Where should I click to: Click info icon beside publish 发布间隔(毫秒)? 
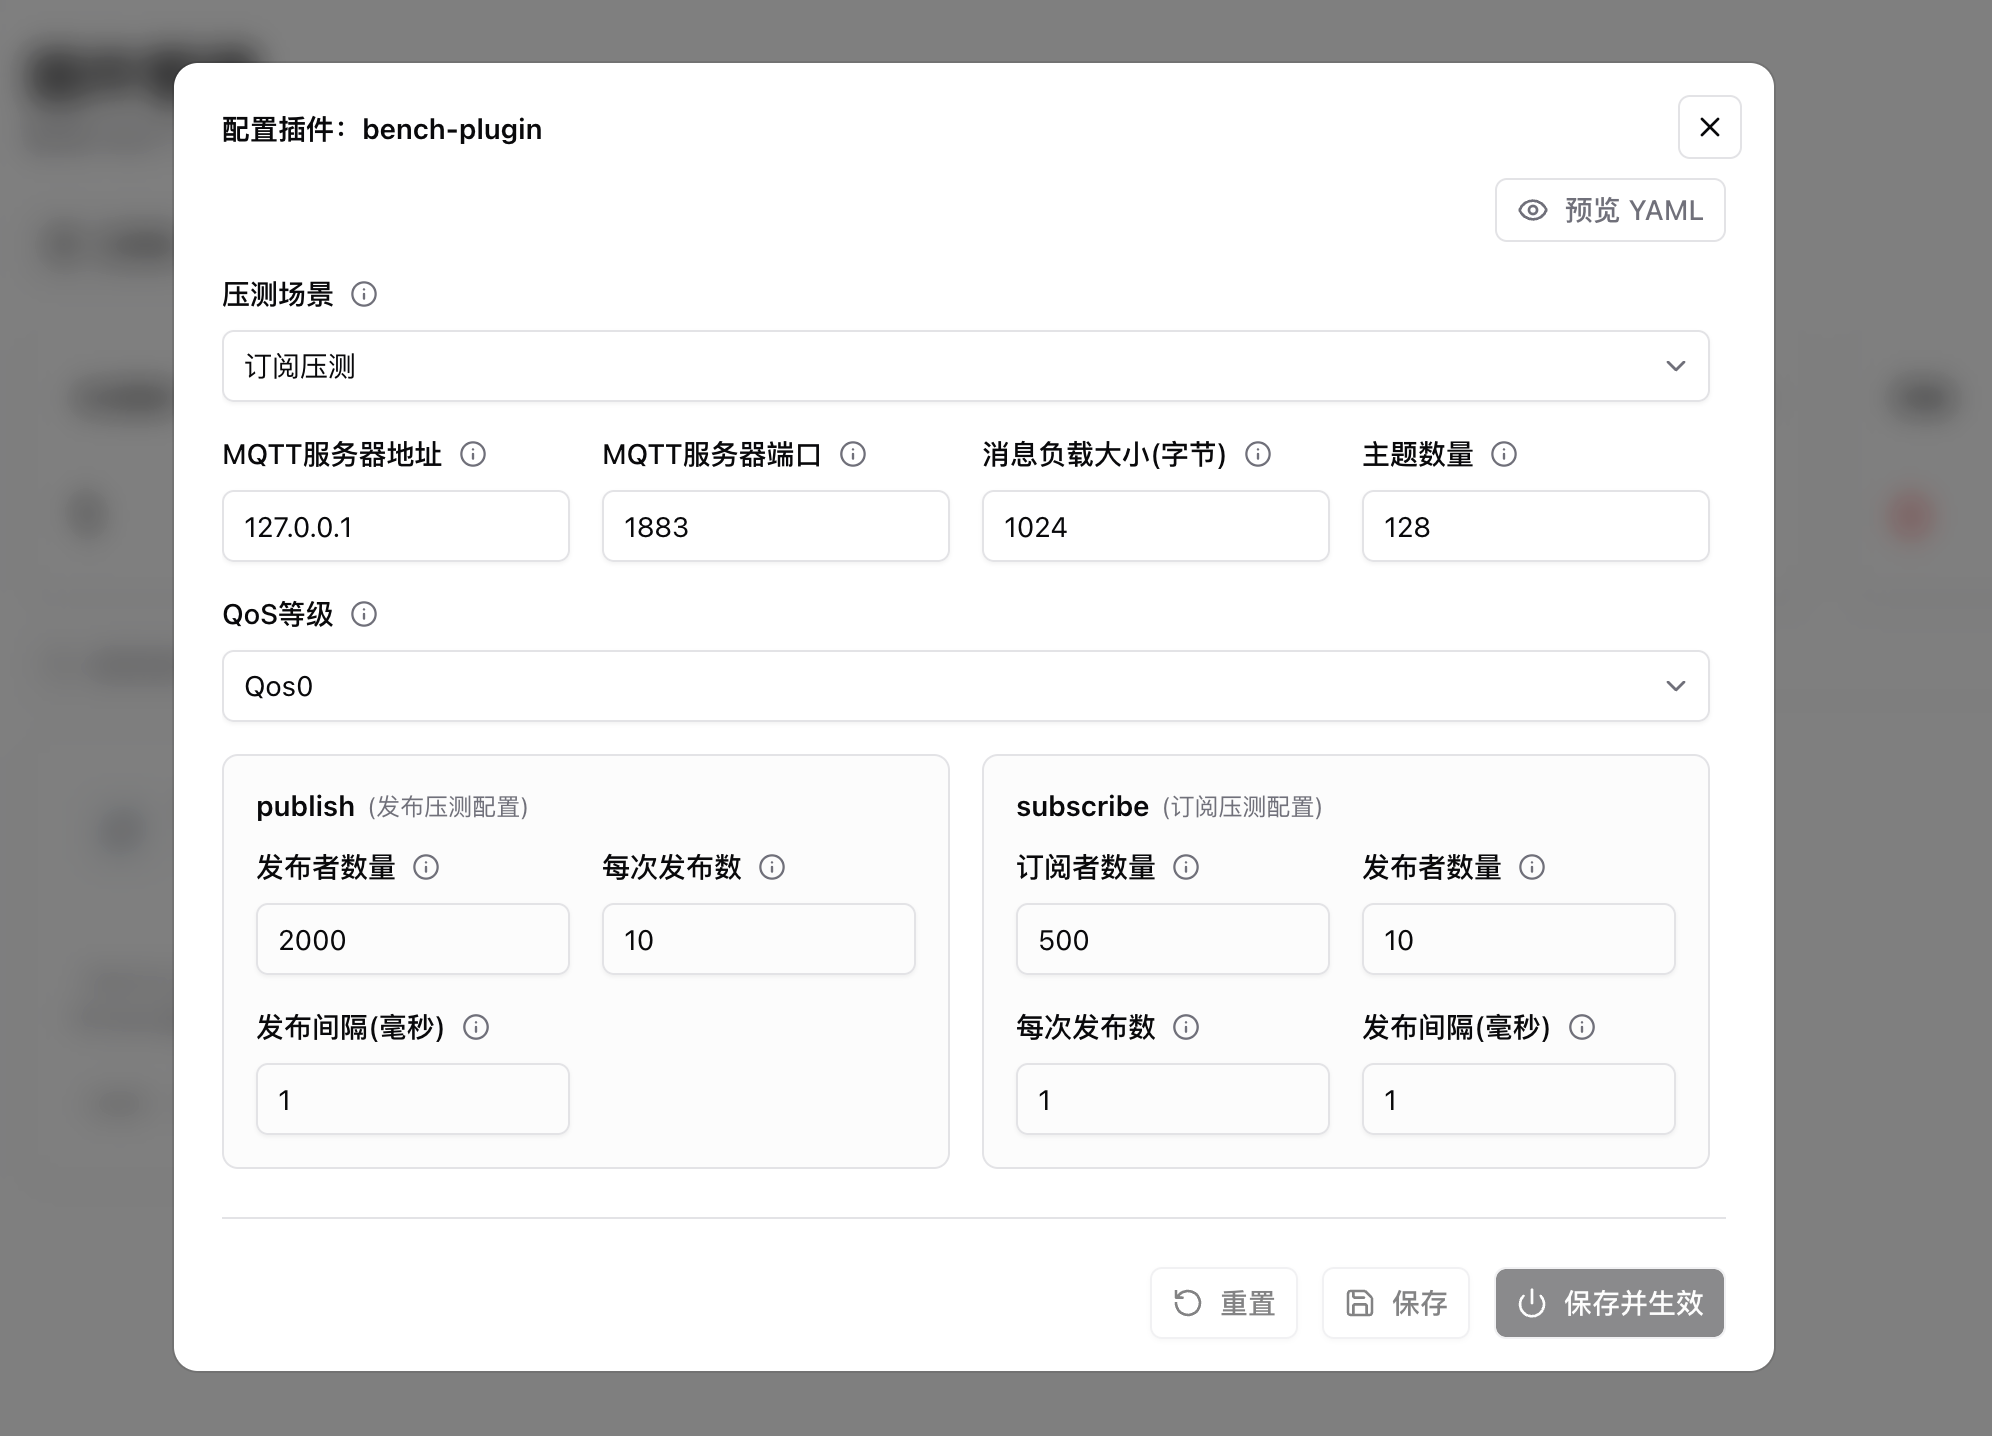[476, 1027]
